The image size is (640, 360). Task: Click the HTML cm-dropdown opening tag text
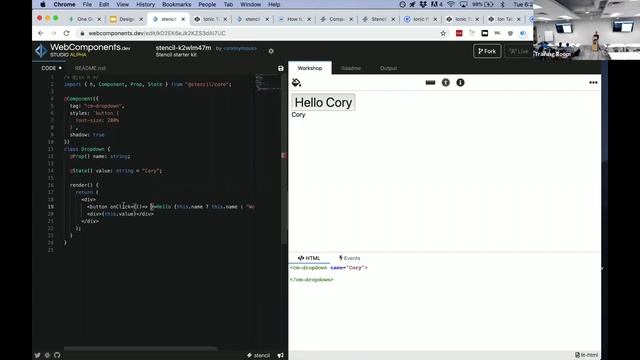[329, 268]
